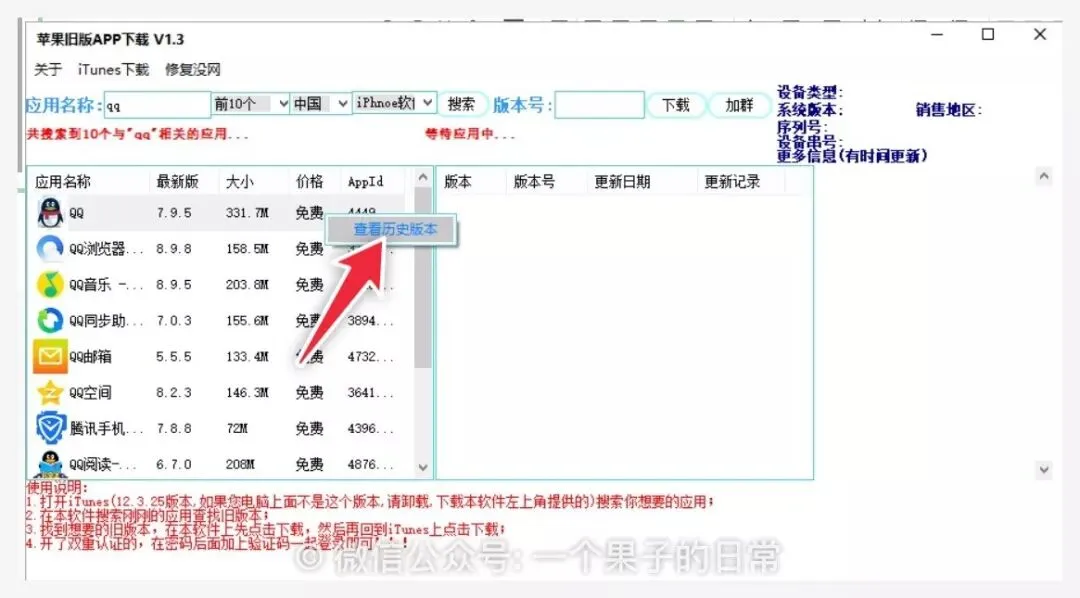
Task: Click app list scrollbar up arrow
Action: click(x=423, y=178)
